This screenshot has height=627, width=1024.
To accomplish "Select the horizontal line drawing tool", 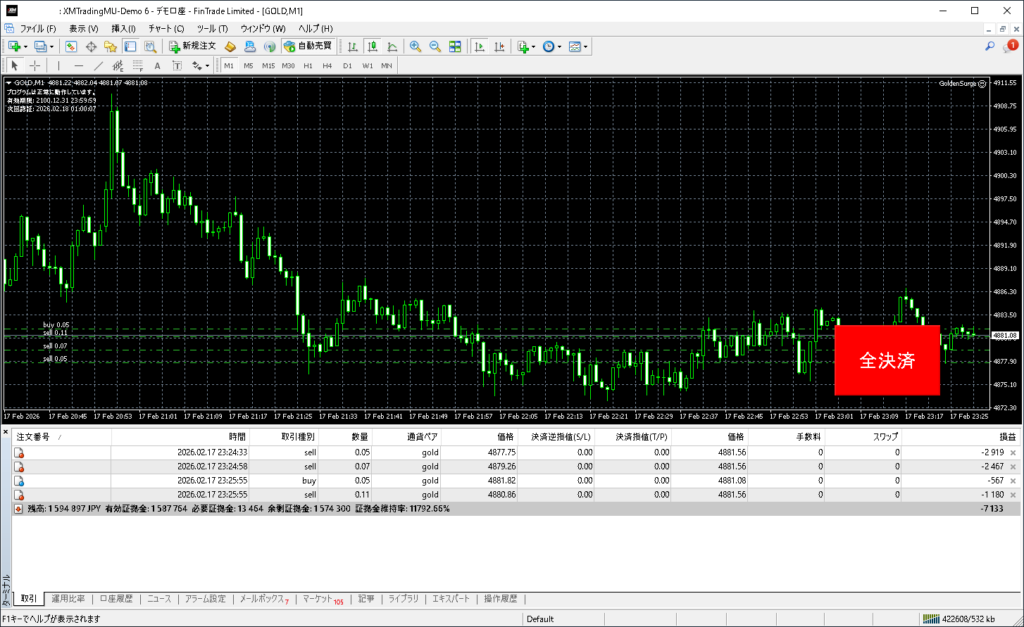I will tap(78, 66).
